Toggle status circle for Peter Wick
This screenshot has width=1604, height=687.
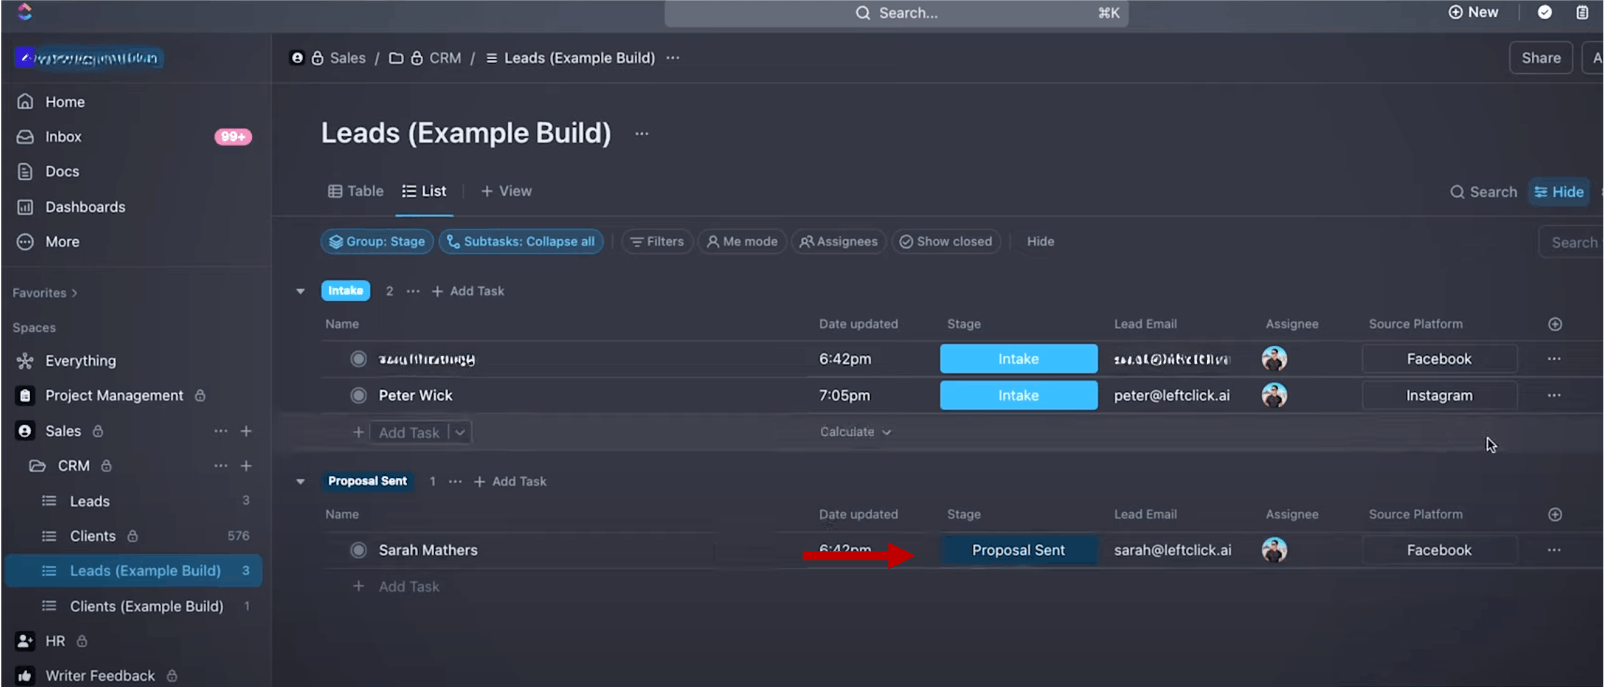[x=358, y=396]
